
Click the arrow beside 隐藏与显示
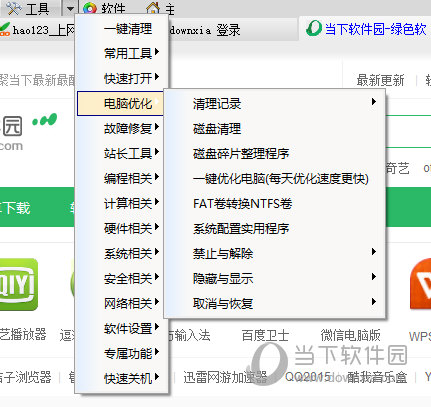[x=374, y=277]
